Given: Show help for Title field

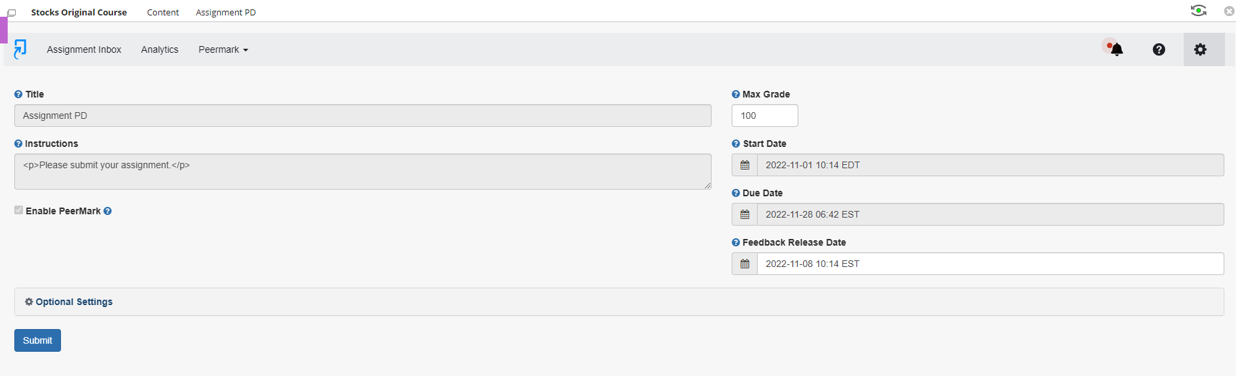Looking at the screenshot, I should [x=18, y=94].
